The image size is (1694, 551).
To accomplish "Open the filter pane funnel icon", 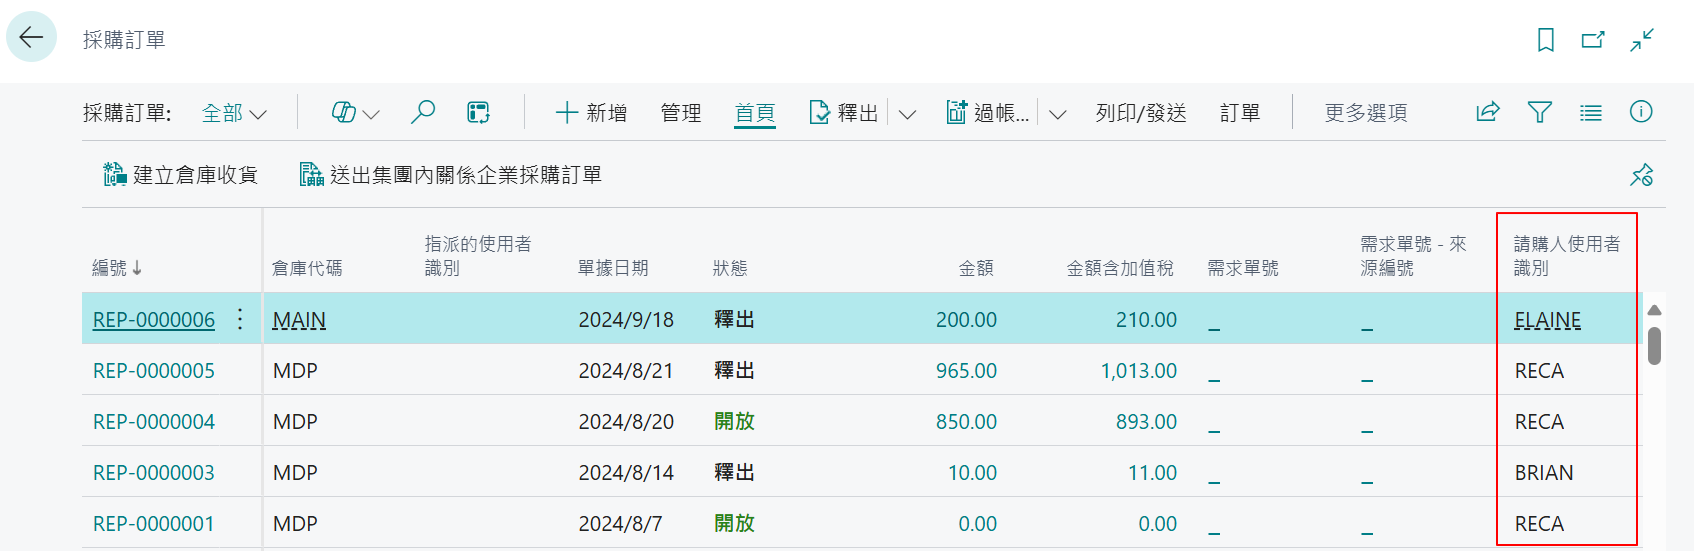I will coord(1540,112).
